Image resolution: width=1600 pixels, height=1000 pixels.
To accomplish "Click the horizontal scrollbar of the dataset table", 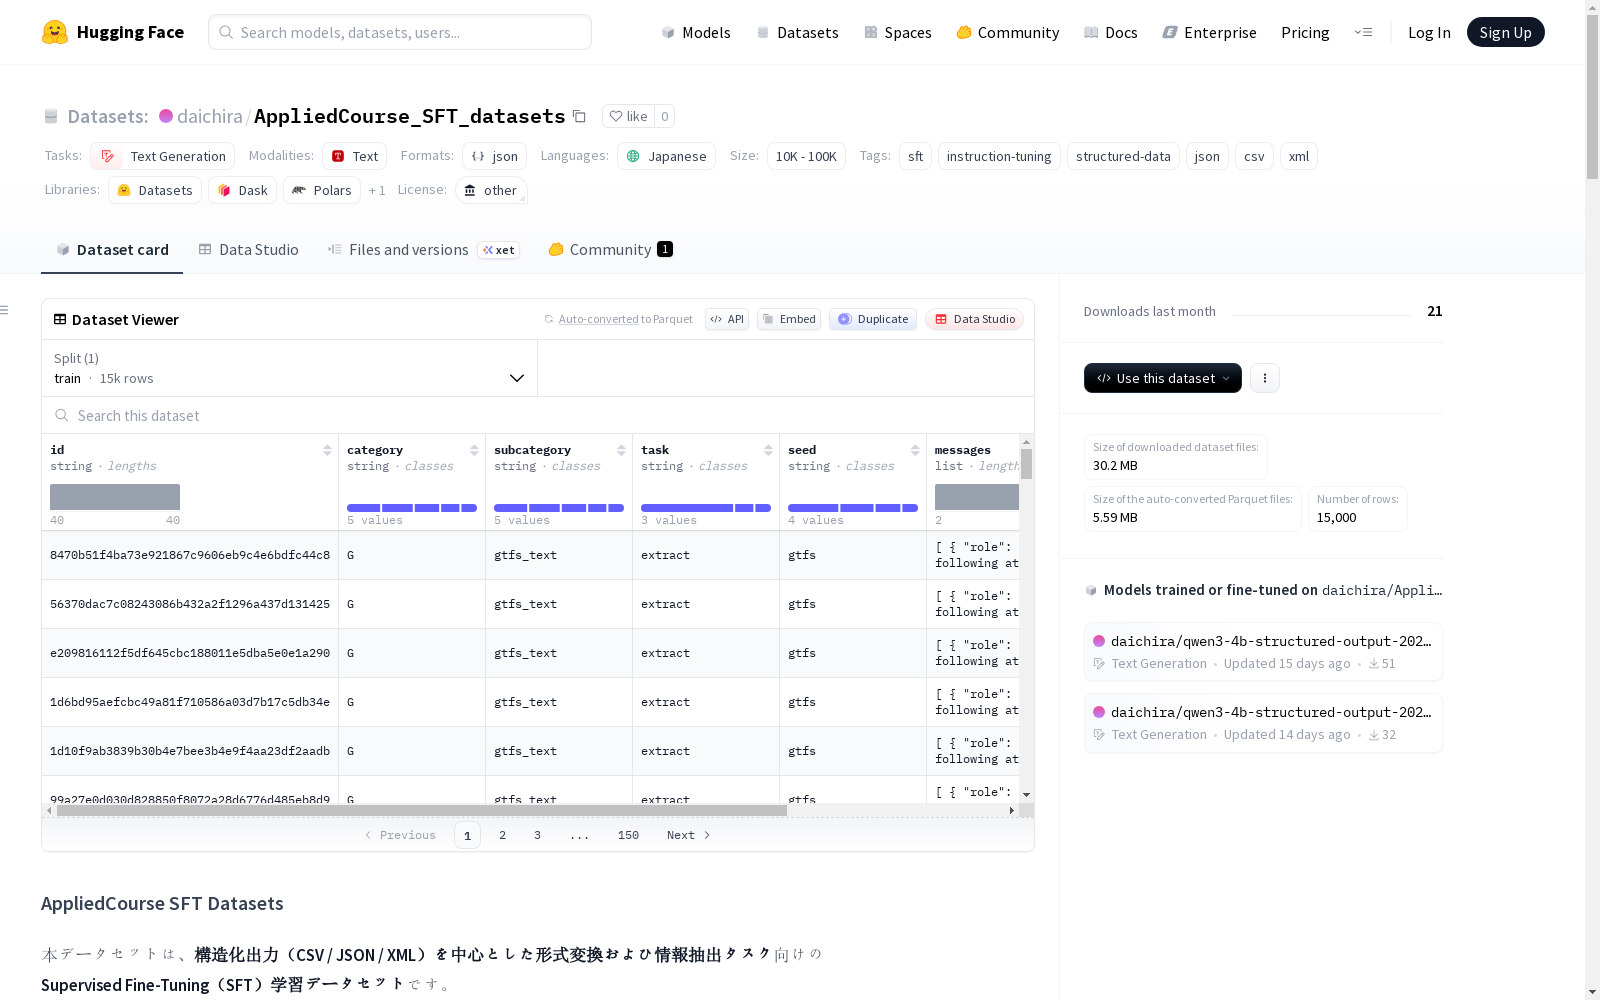I will (422, 810).
